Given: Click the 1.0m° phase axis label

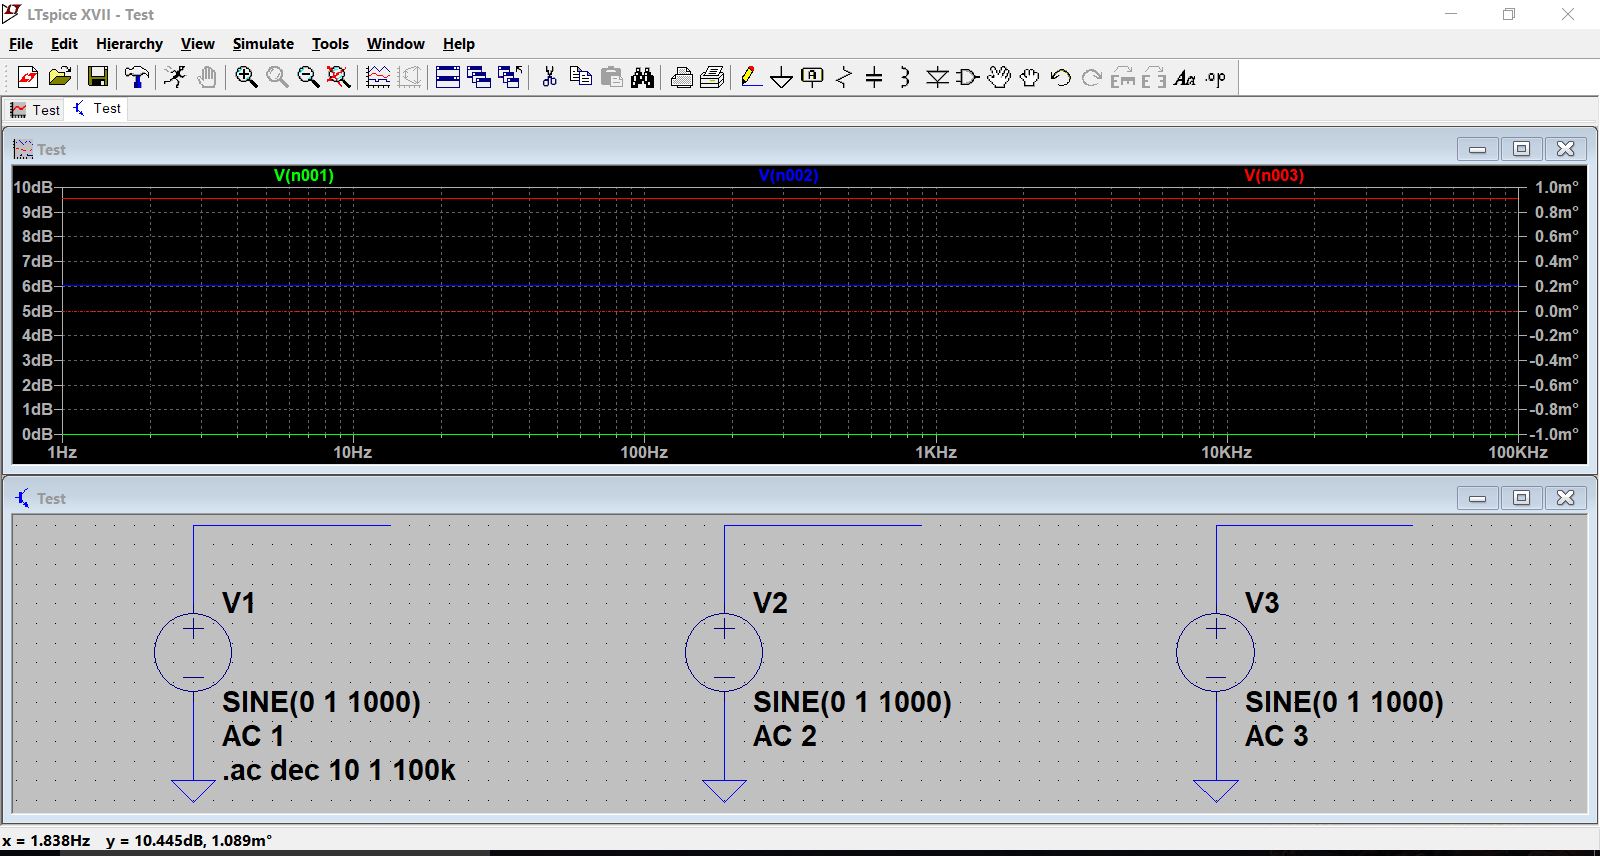Looking at the screenshot, I should point(1557,187).
